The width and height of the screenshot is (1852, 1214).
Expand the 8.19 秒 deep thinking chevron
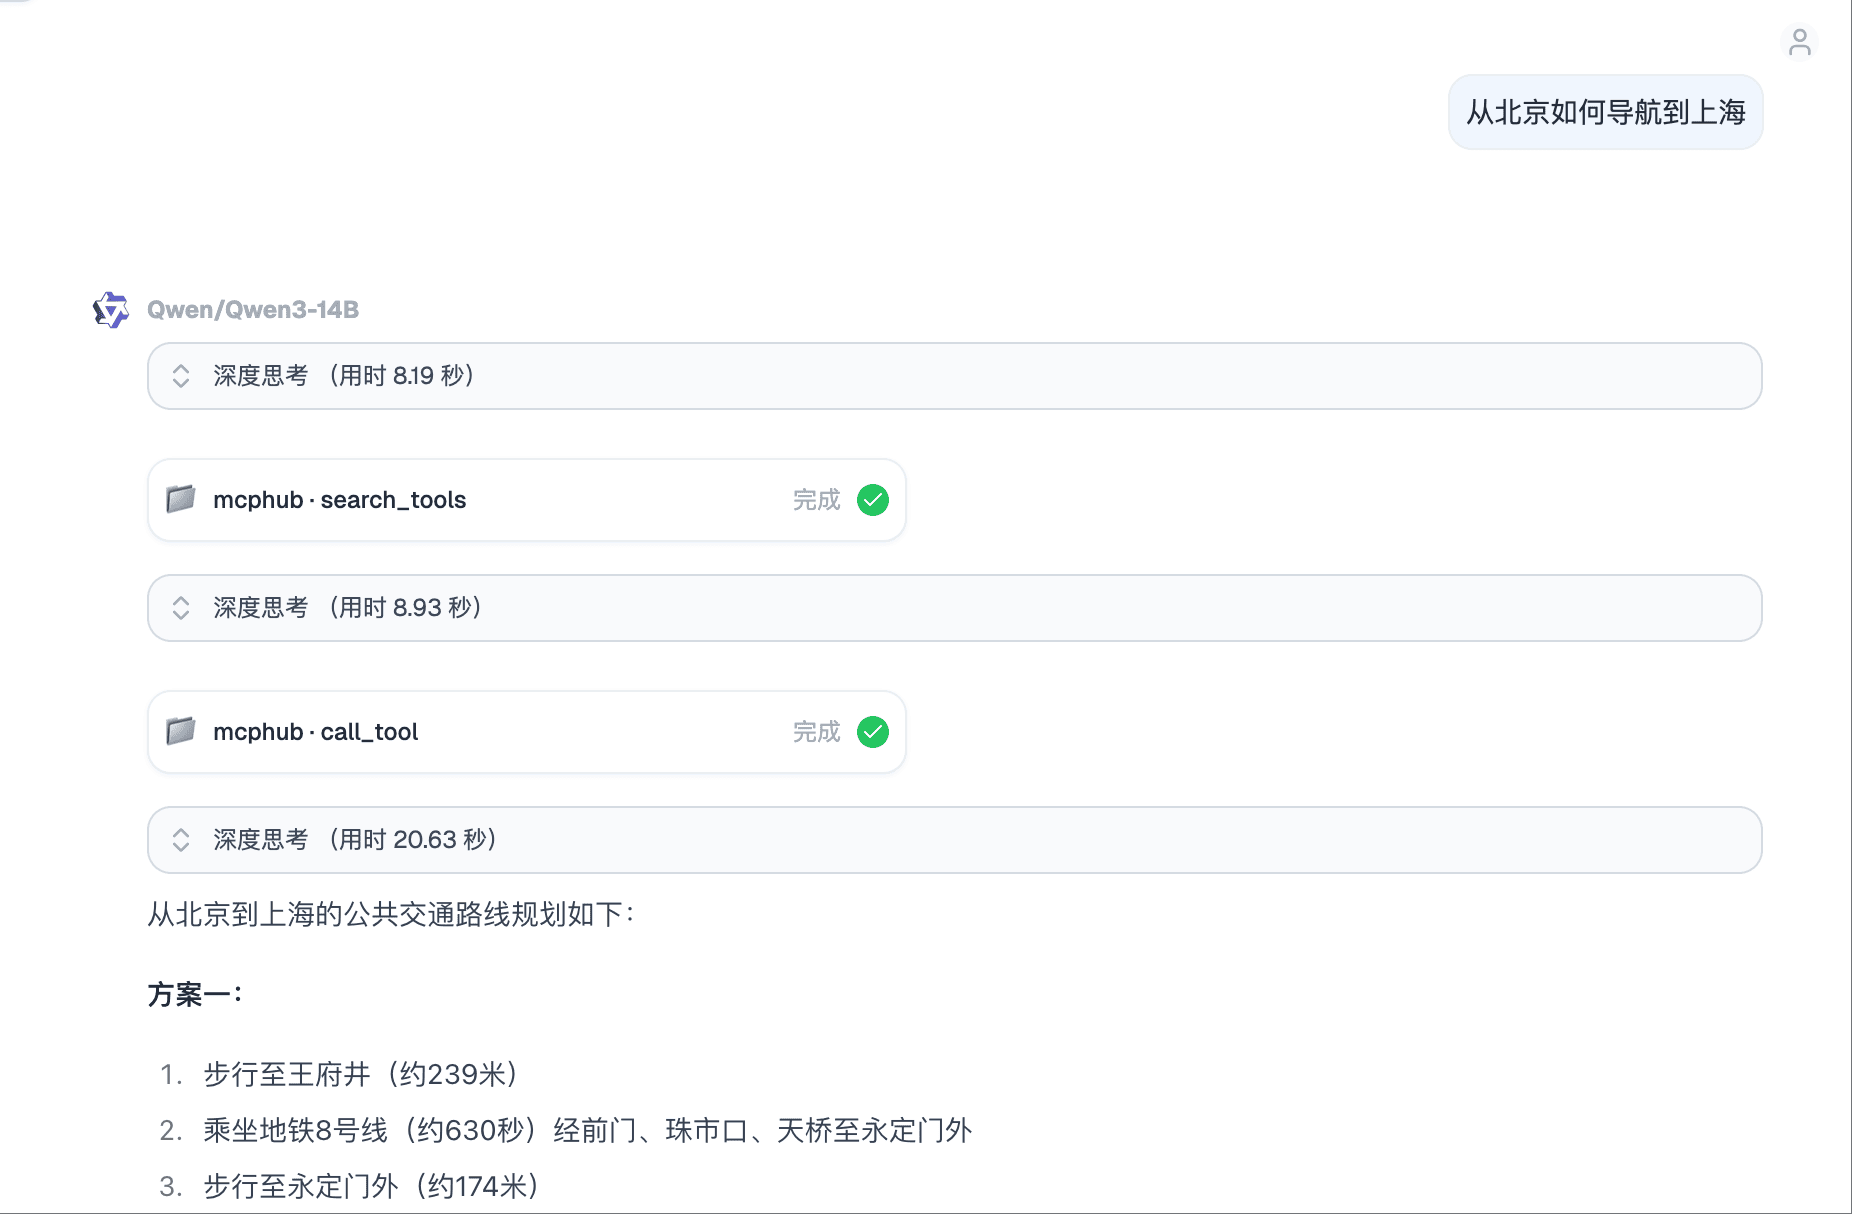point(181,376)
